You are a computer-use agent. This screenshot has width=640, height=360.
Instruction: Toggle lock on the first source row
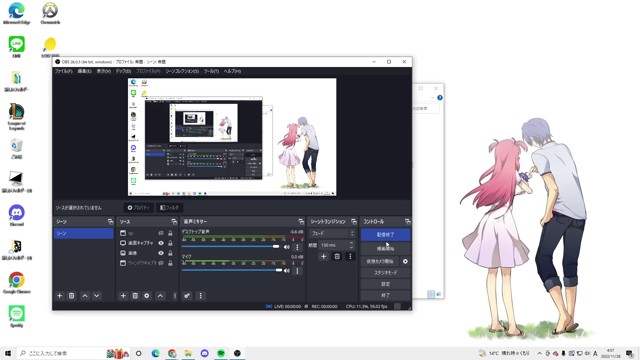170,233
